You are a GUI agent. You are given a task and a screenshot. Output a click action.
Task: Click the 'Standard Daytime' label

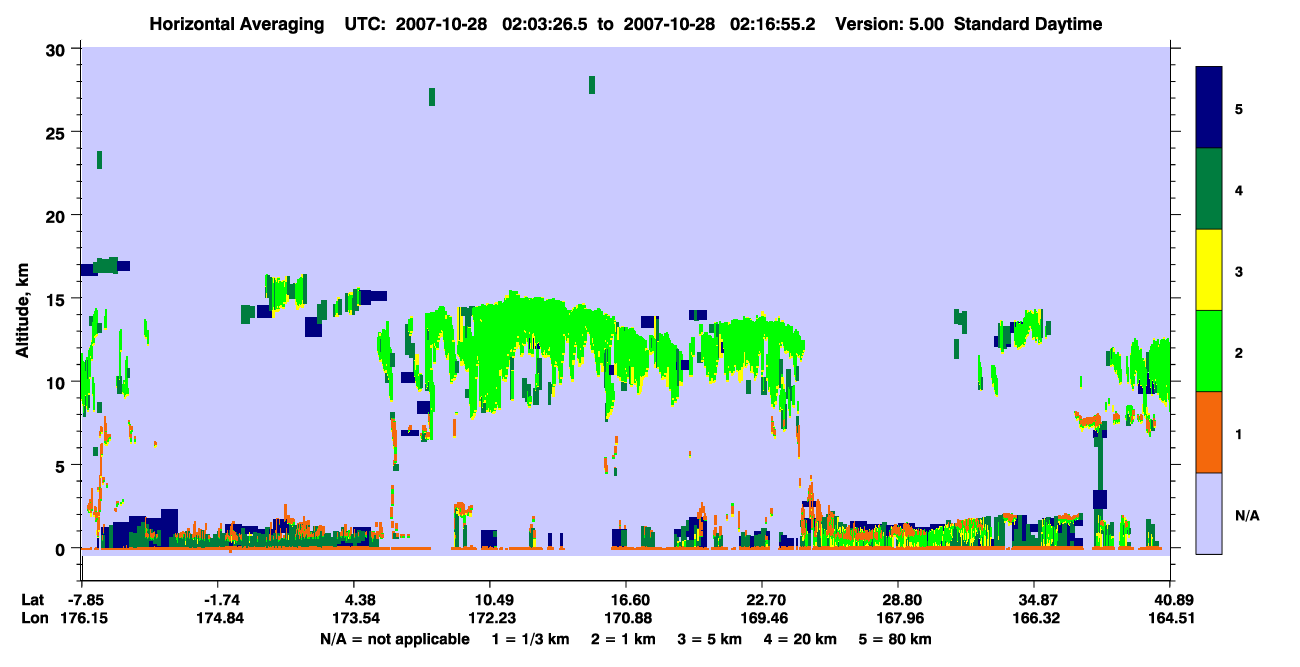click(x=1028, y=24)
